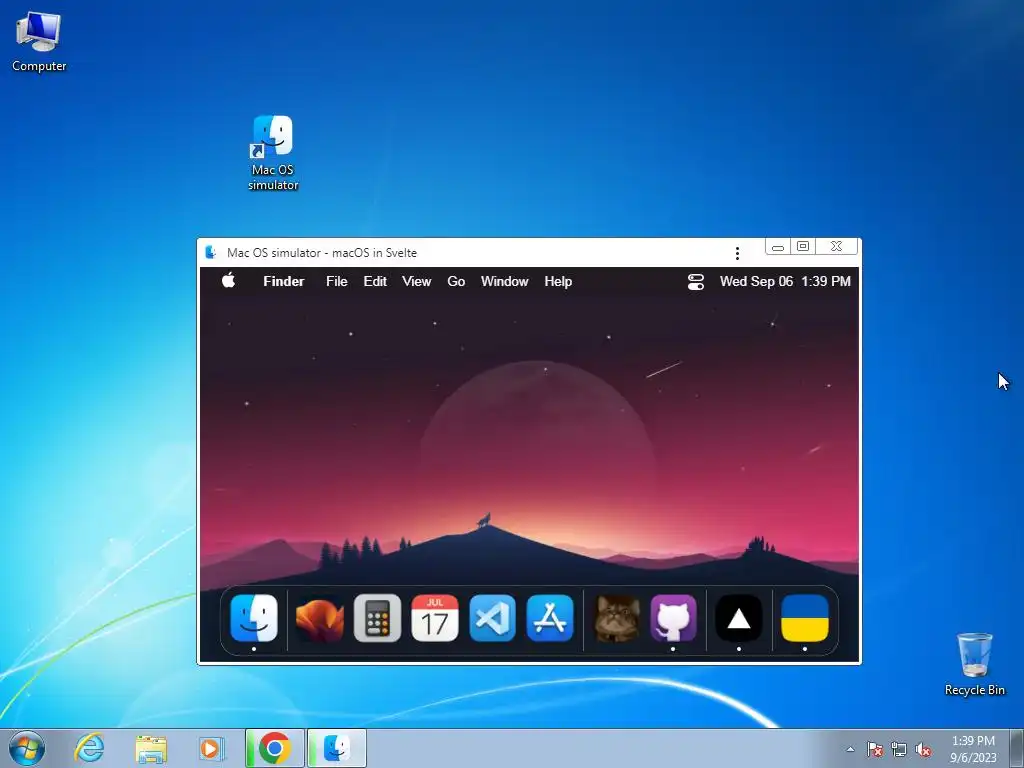The image size is (1024, 768).
Task: Click the cat face dock icon
Action: tap(616, 618)
